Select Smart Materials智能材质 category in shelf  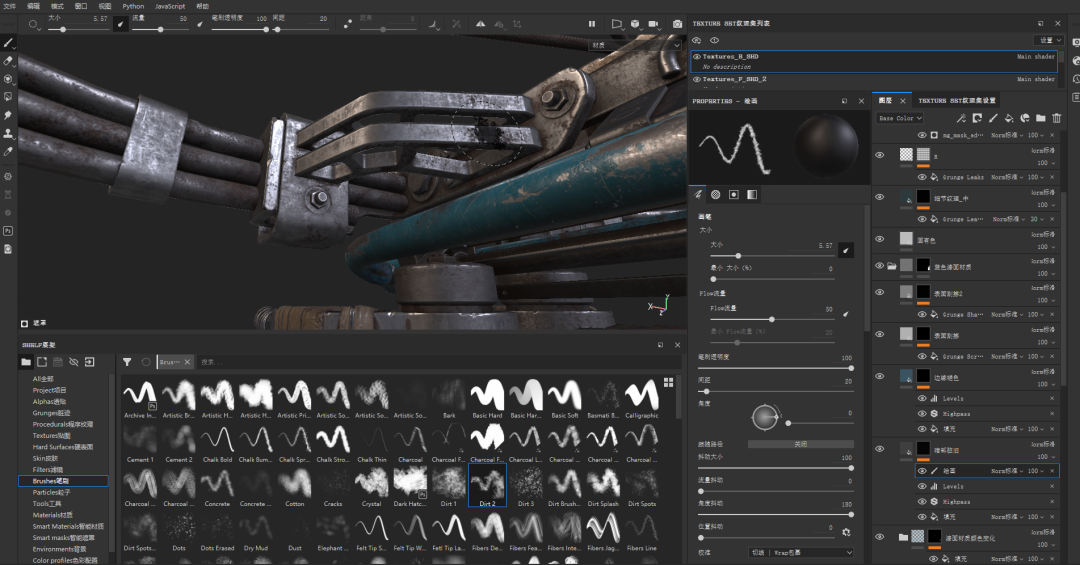[68, 526]
